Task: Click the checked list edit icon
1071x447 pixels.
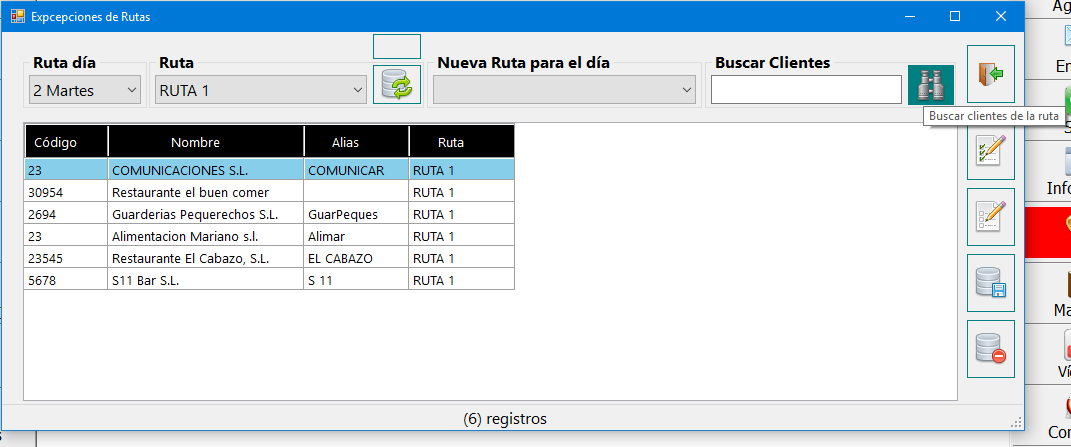Action: point(990,151)
